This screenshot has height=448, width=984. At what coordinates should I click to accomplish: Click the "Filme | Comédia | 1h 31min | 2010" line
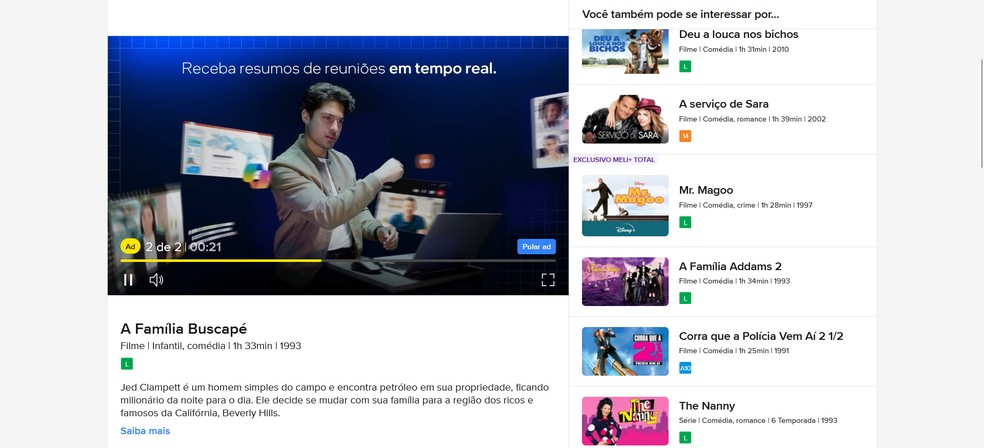click(x=734, y=49)
